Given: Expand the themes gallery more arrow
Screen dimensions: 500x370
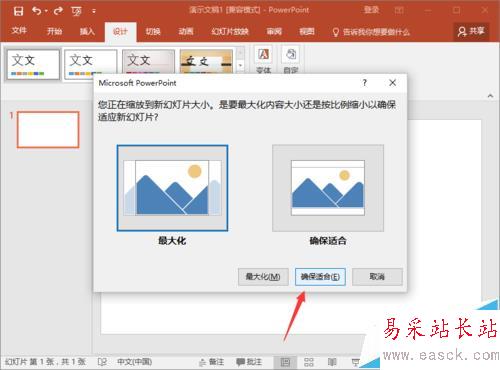Looking at the screenshot, I should click(240, 65).
